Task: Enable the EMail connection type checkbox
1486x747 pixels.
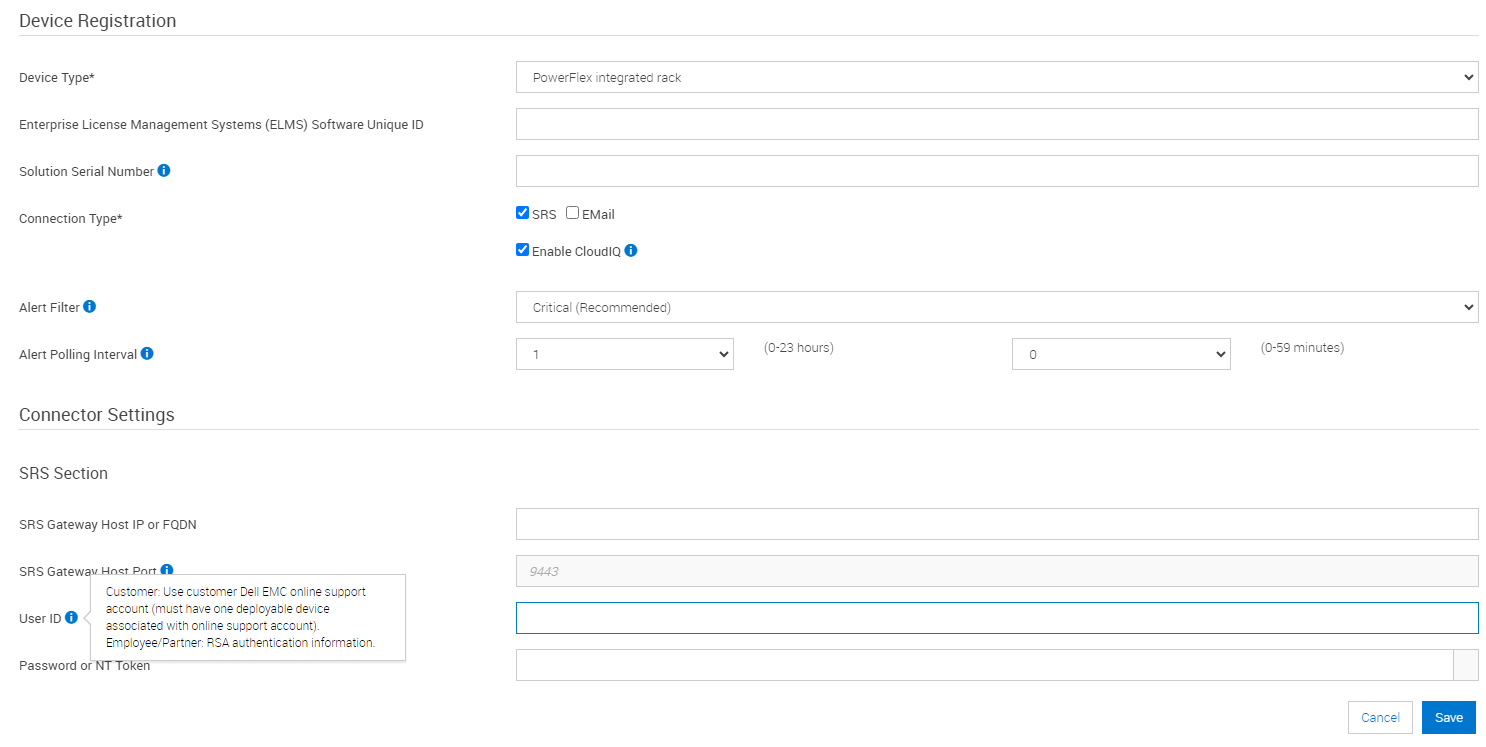Action: click(x=573, y=213)
